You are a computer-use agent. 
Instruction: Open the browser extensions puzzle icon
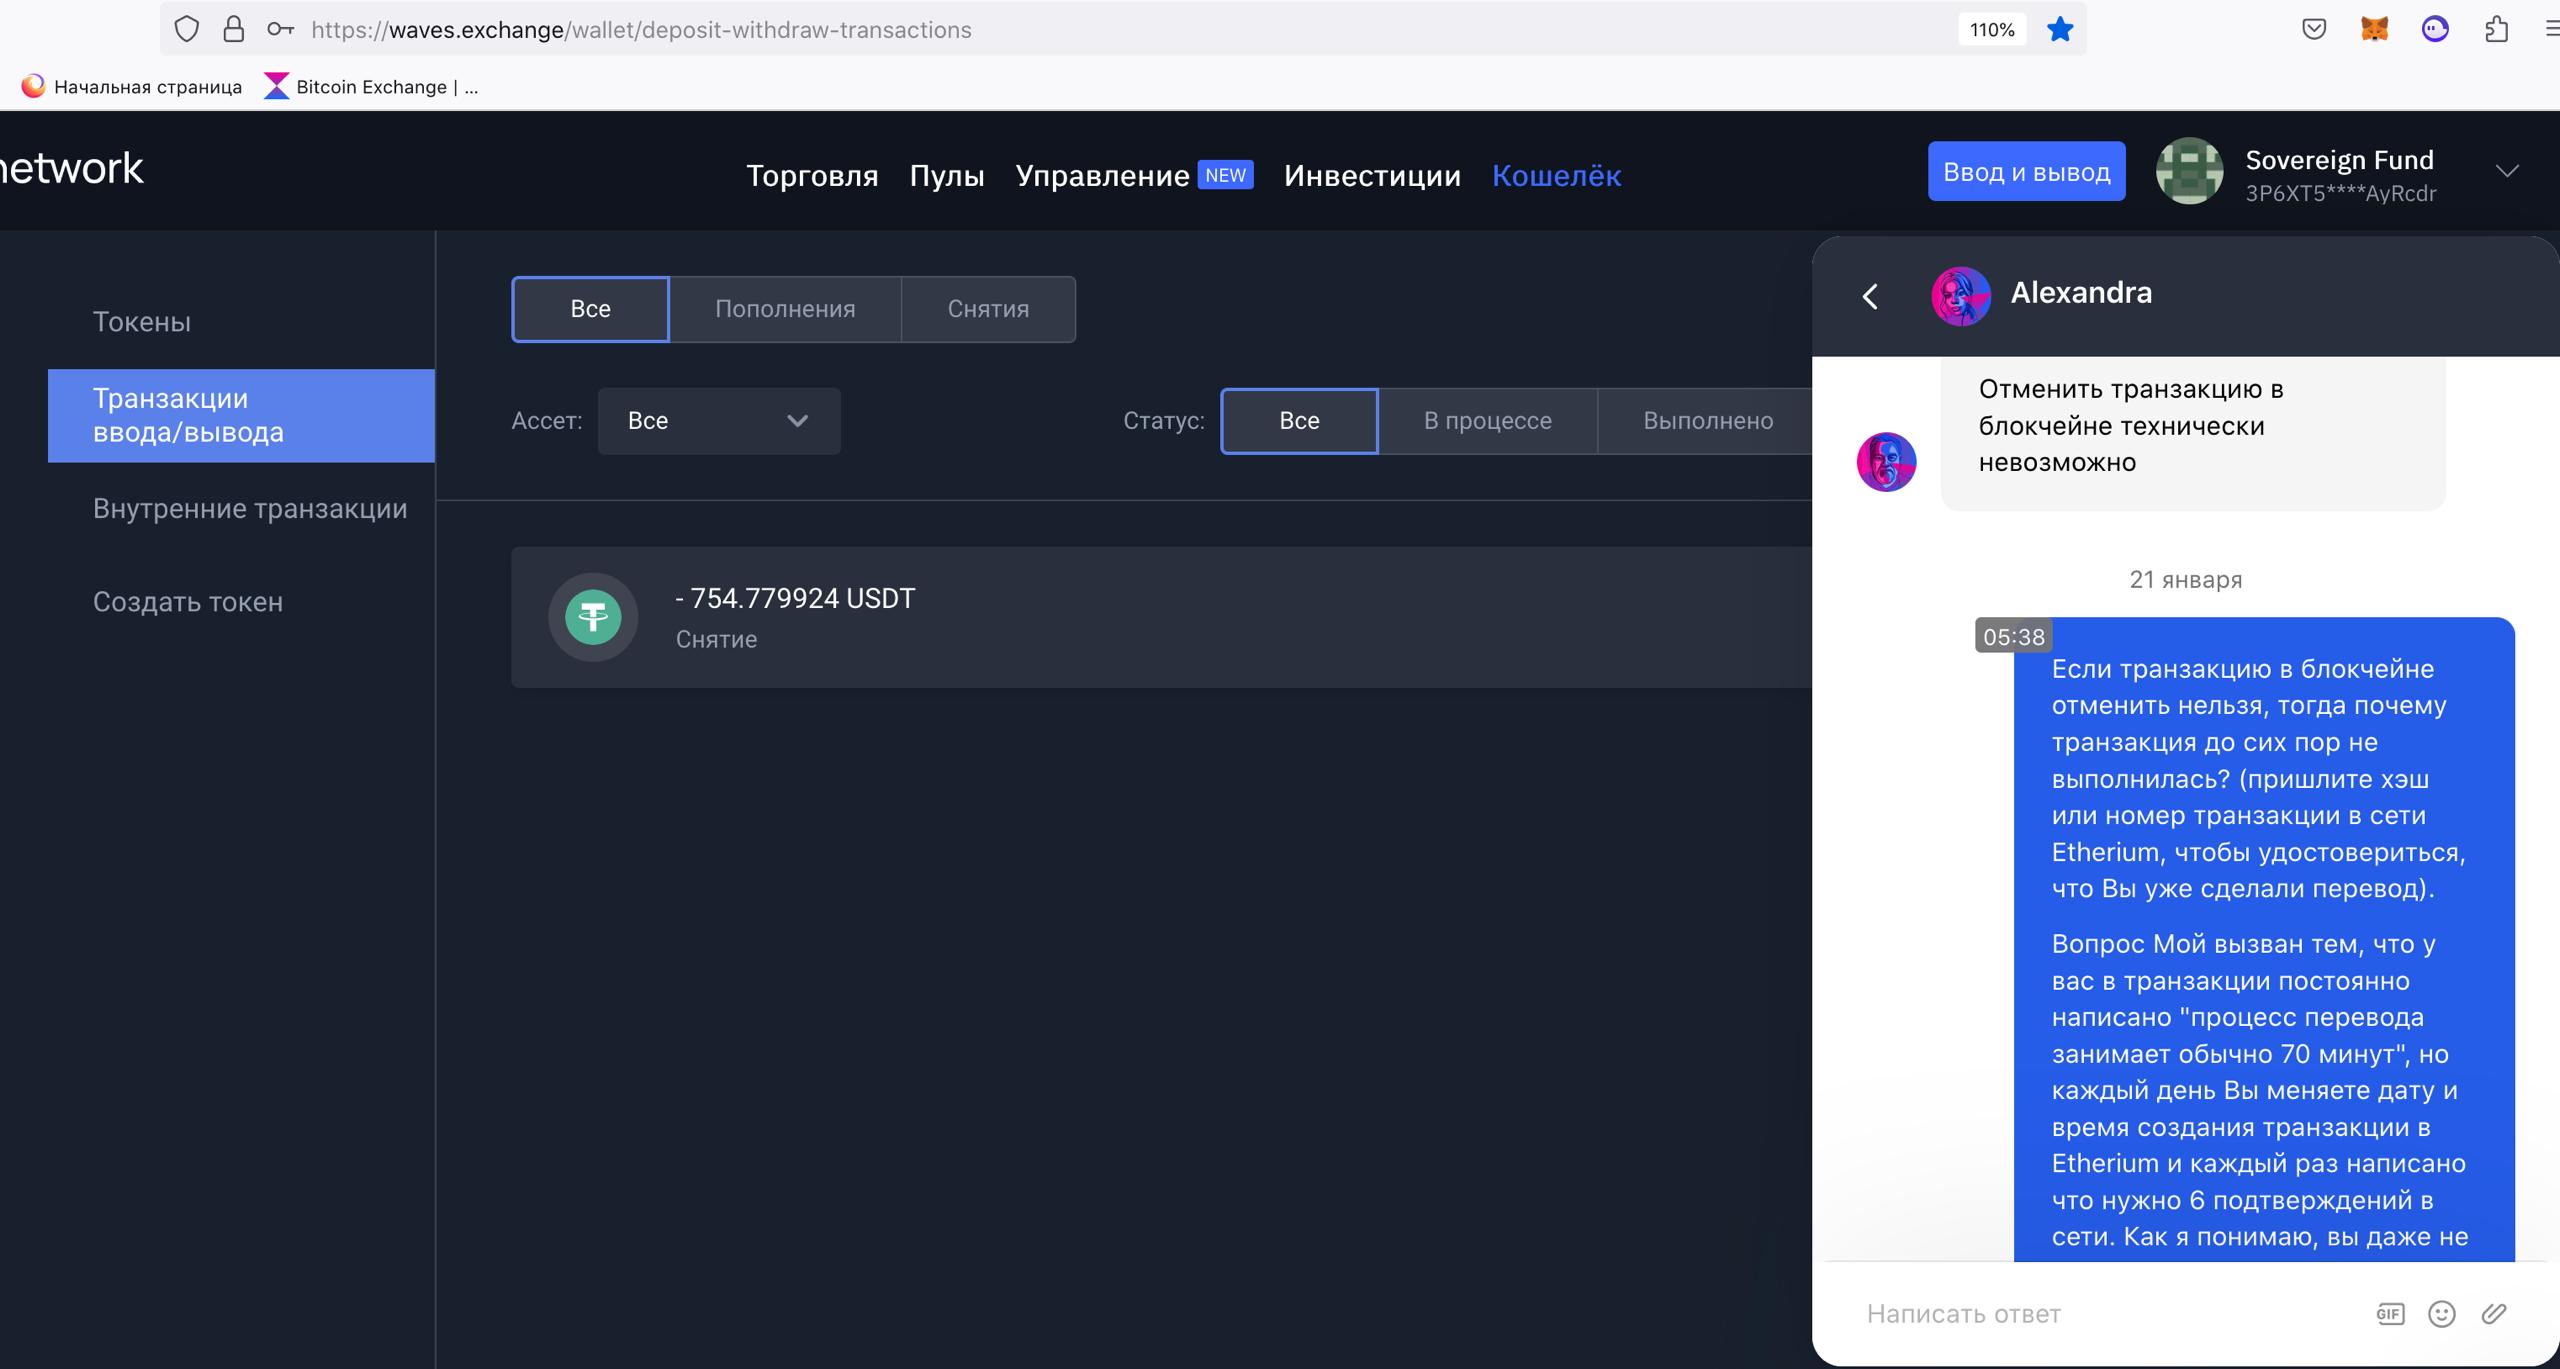pyautogui.click(x=2496, y=30)
